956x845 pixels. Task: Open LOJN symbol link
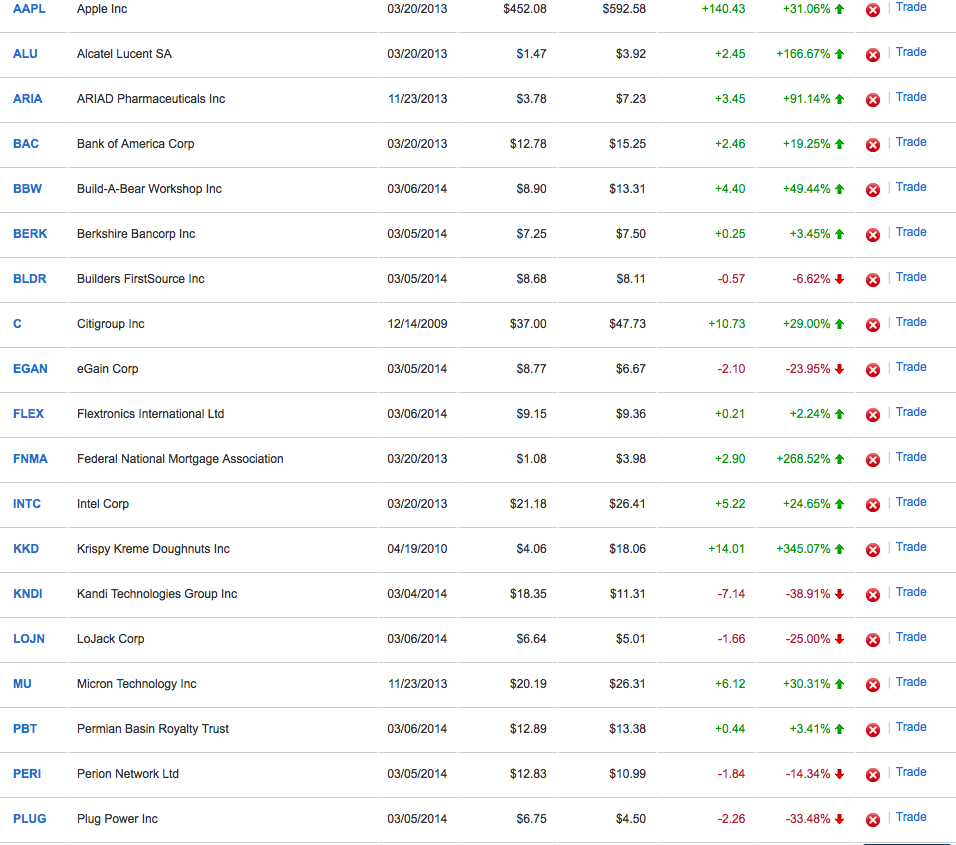[x=29, y=639]
